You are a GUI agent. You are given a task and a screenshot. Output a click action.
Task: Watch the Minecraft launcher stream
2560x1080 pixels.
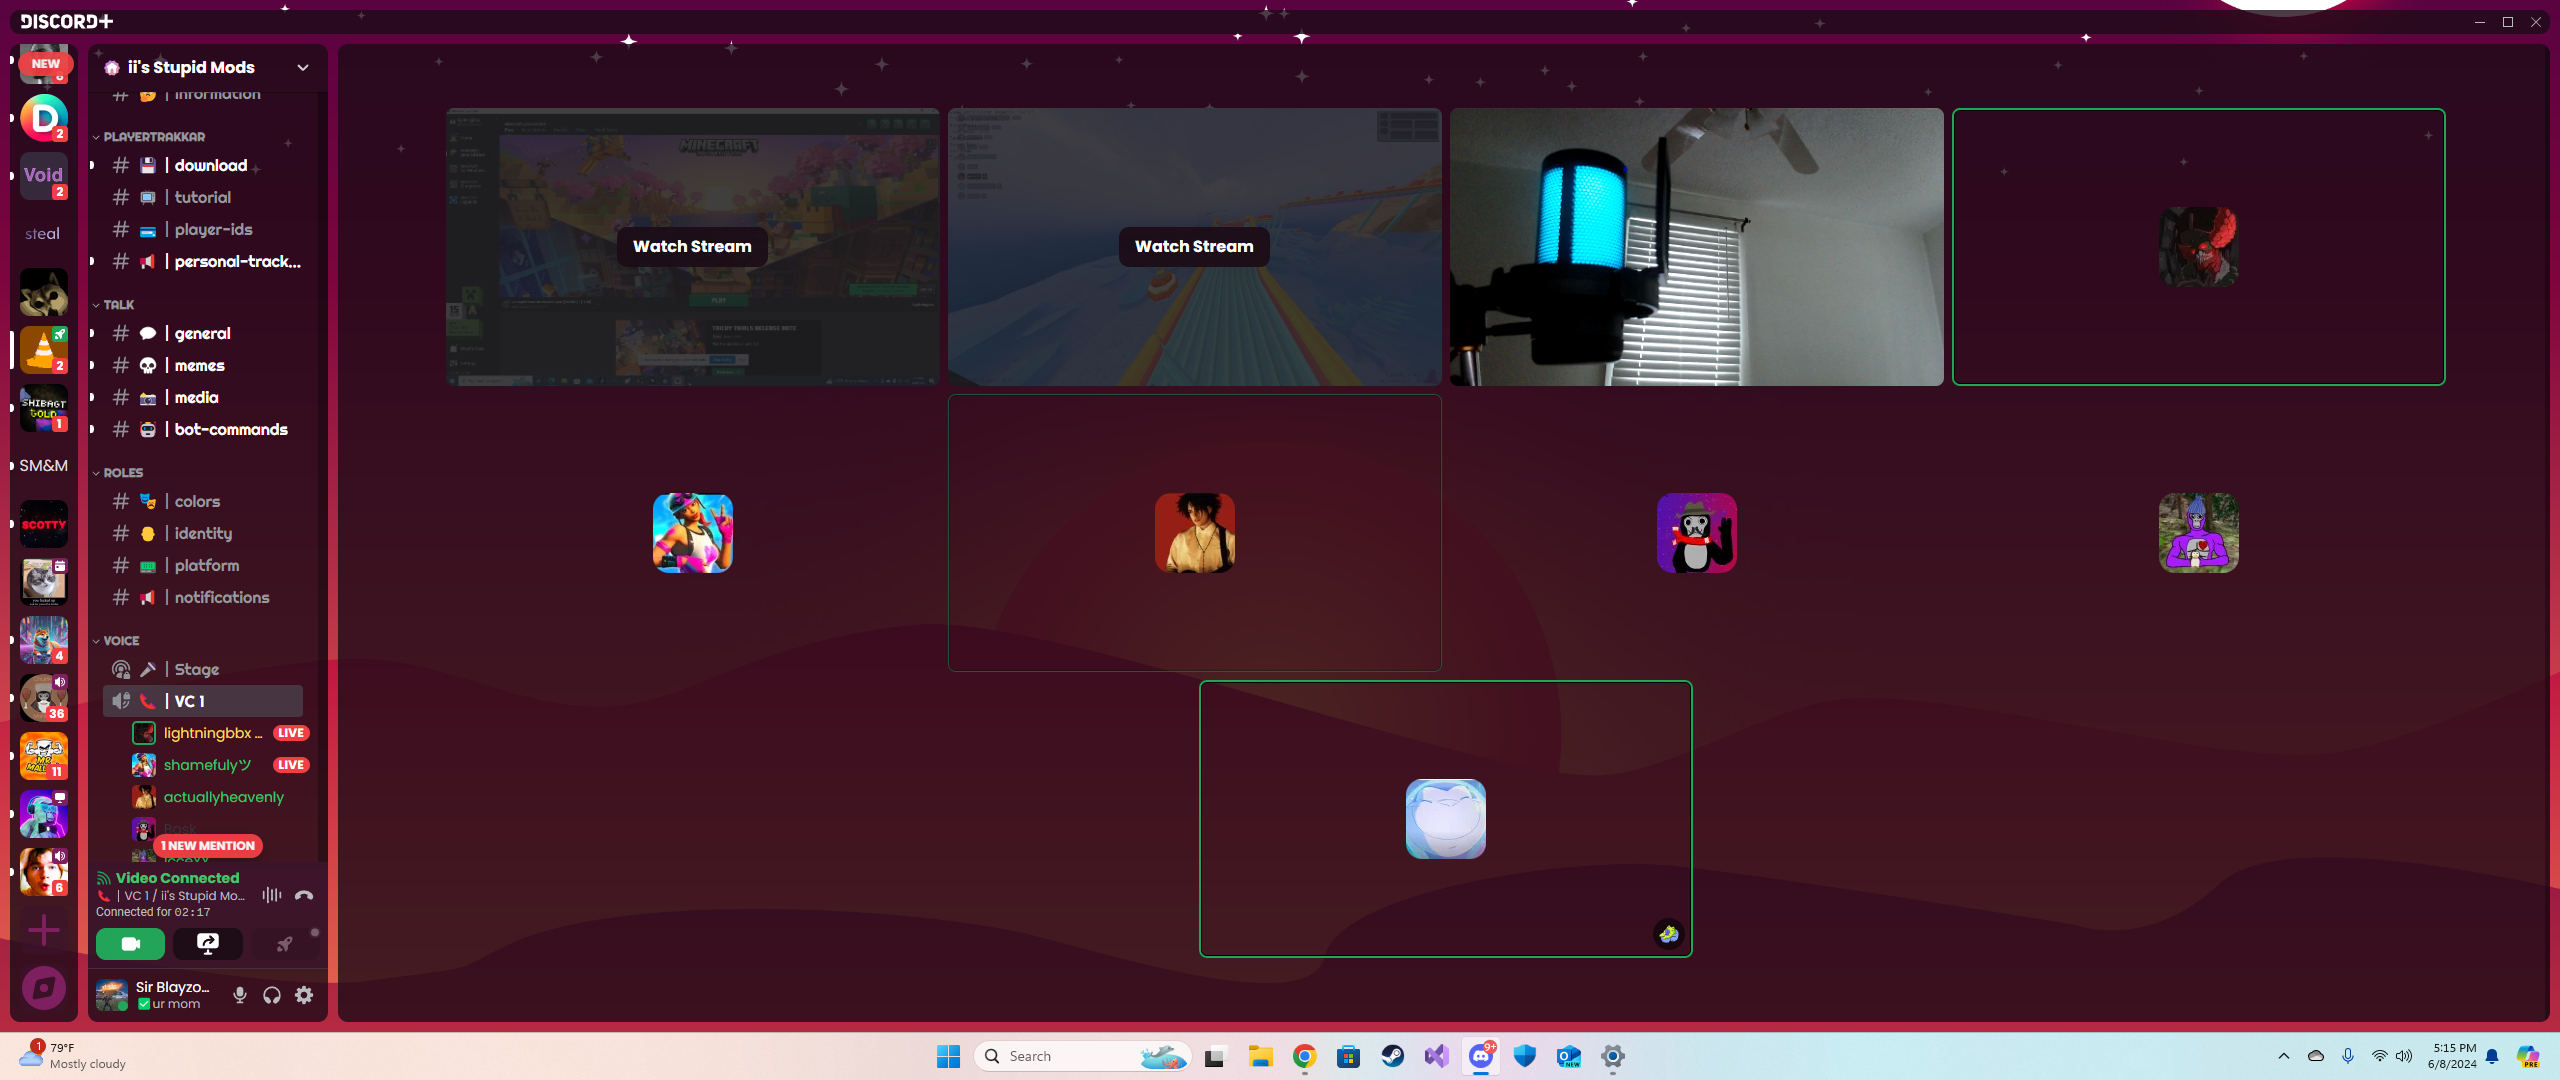(692, 246)
